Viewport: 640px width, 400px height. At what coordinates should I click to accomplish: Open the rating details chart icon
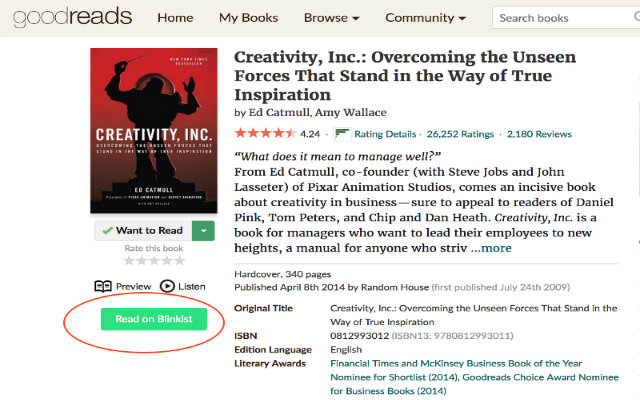point(341,133)
